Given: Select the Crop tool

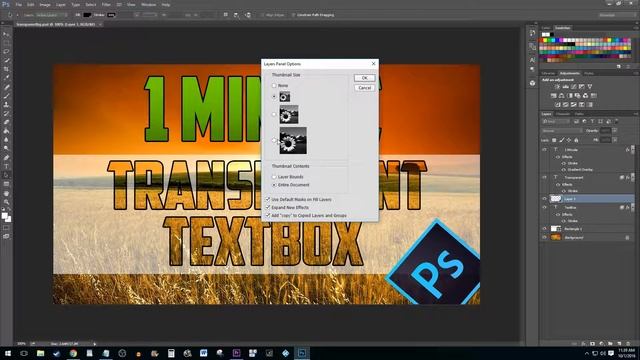Looking at the screenshot, I should coord(6,69).
